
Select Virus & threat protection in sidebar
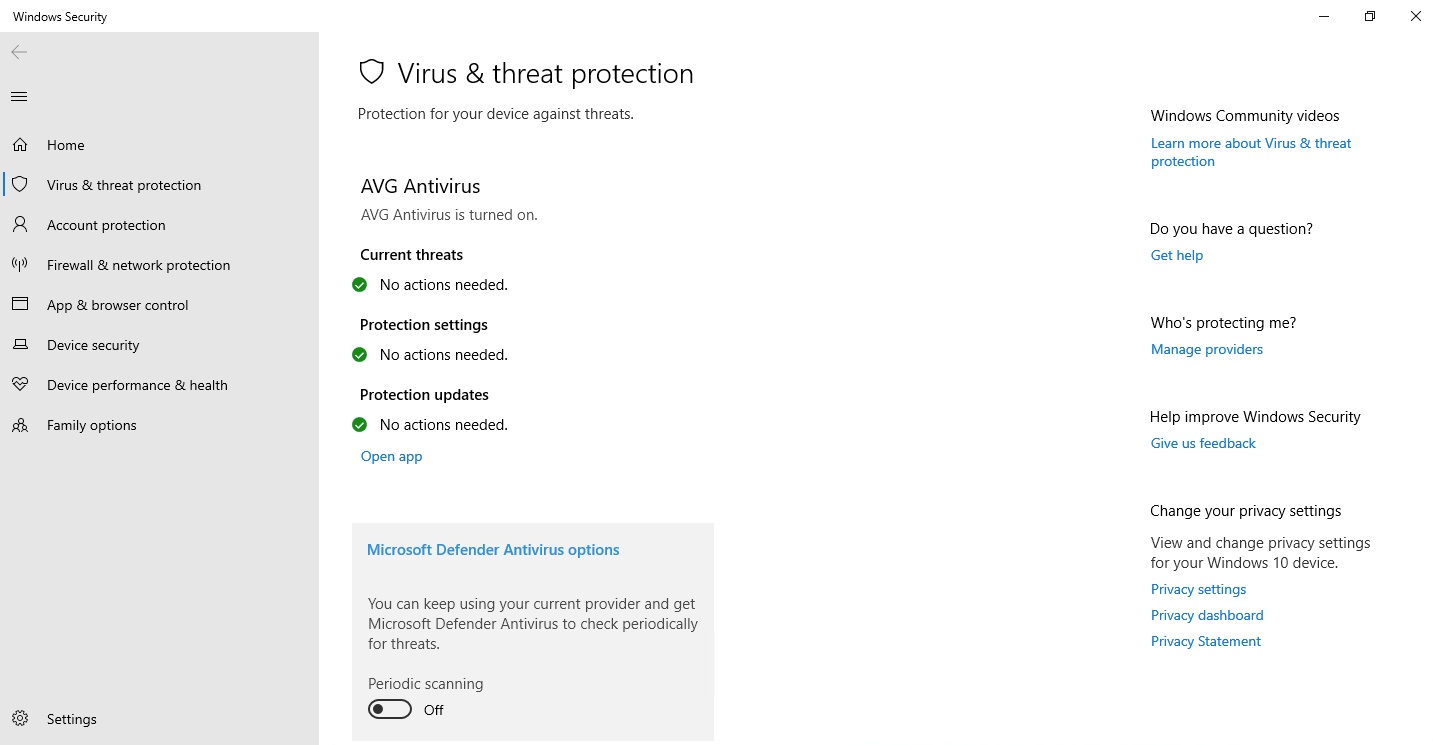coord(124,185)
